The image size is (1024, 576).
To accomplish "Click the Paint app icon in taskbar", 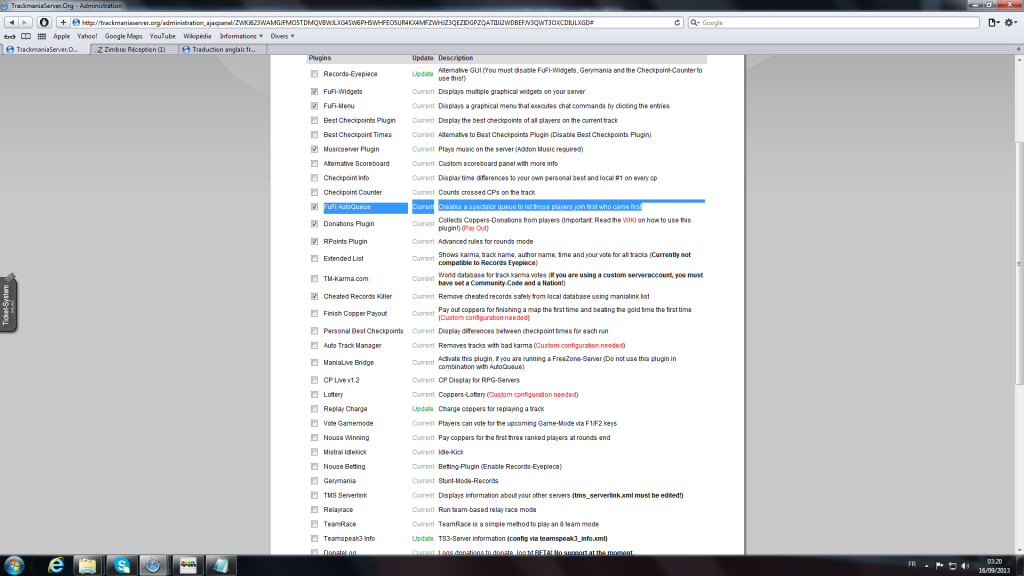I will pyautogui.click(x=188, y=565).
